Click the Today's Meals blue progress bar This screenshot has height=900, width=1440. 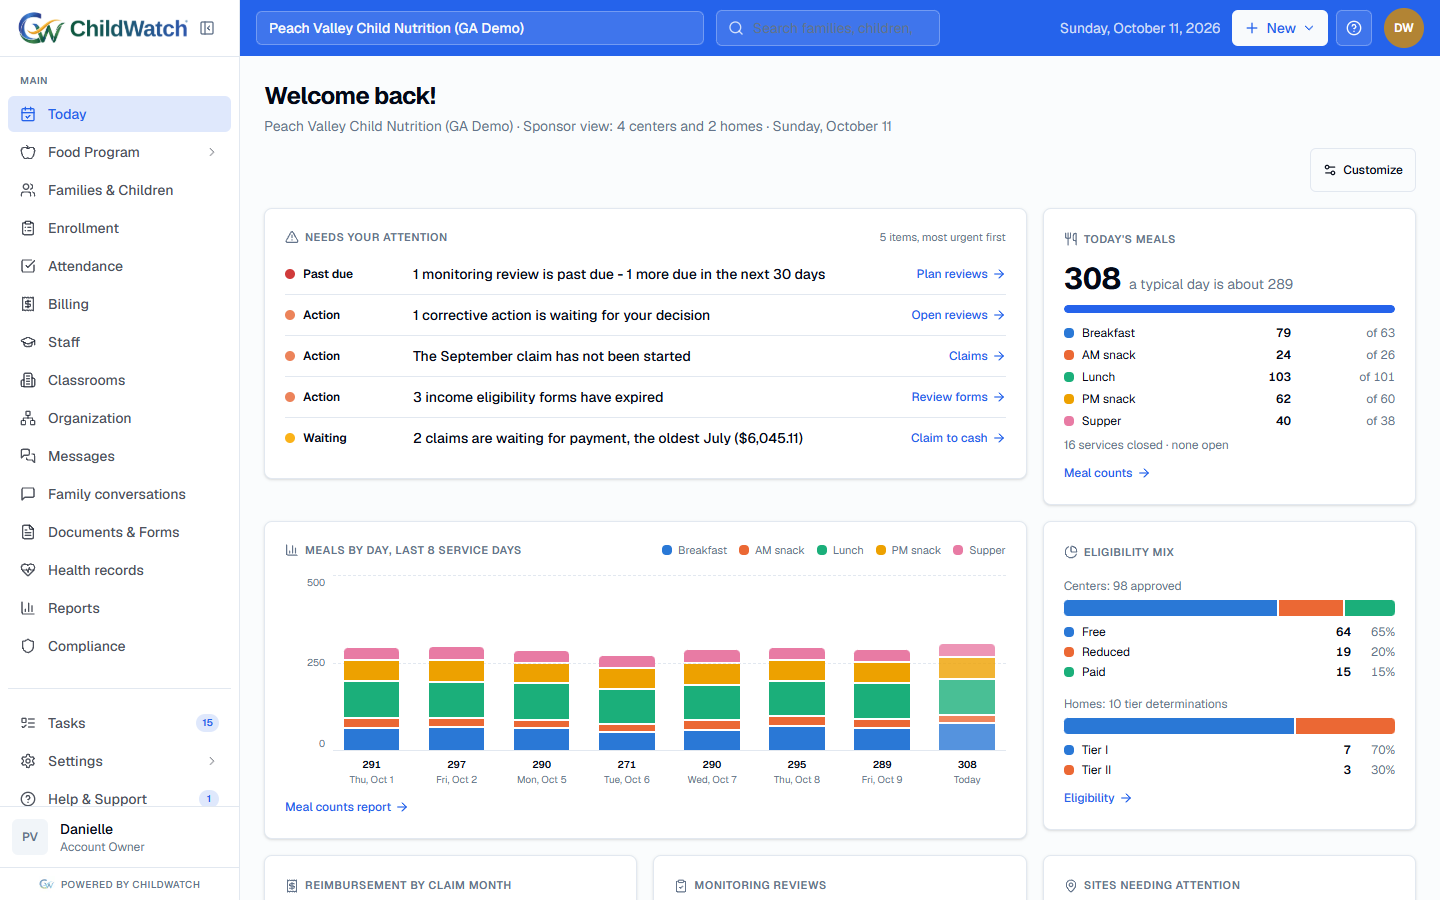(x=1229, y=309)
